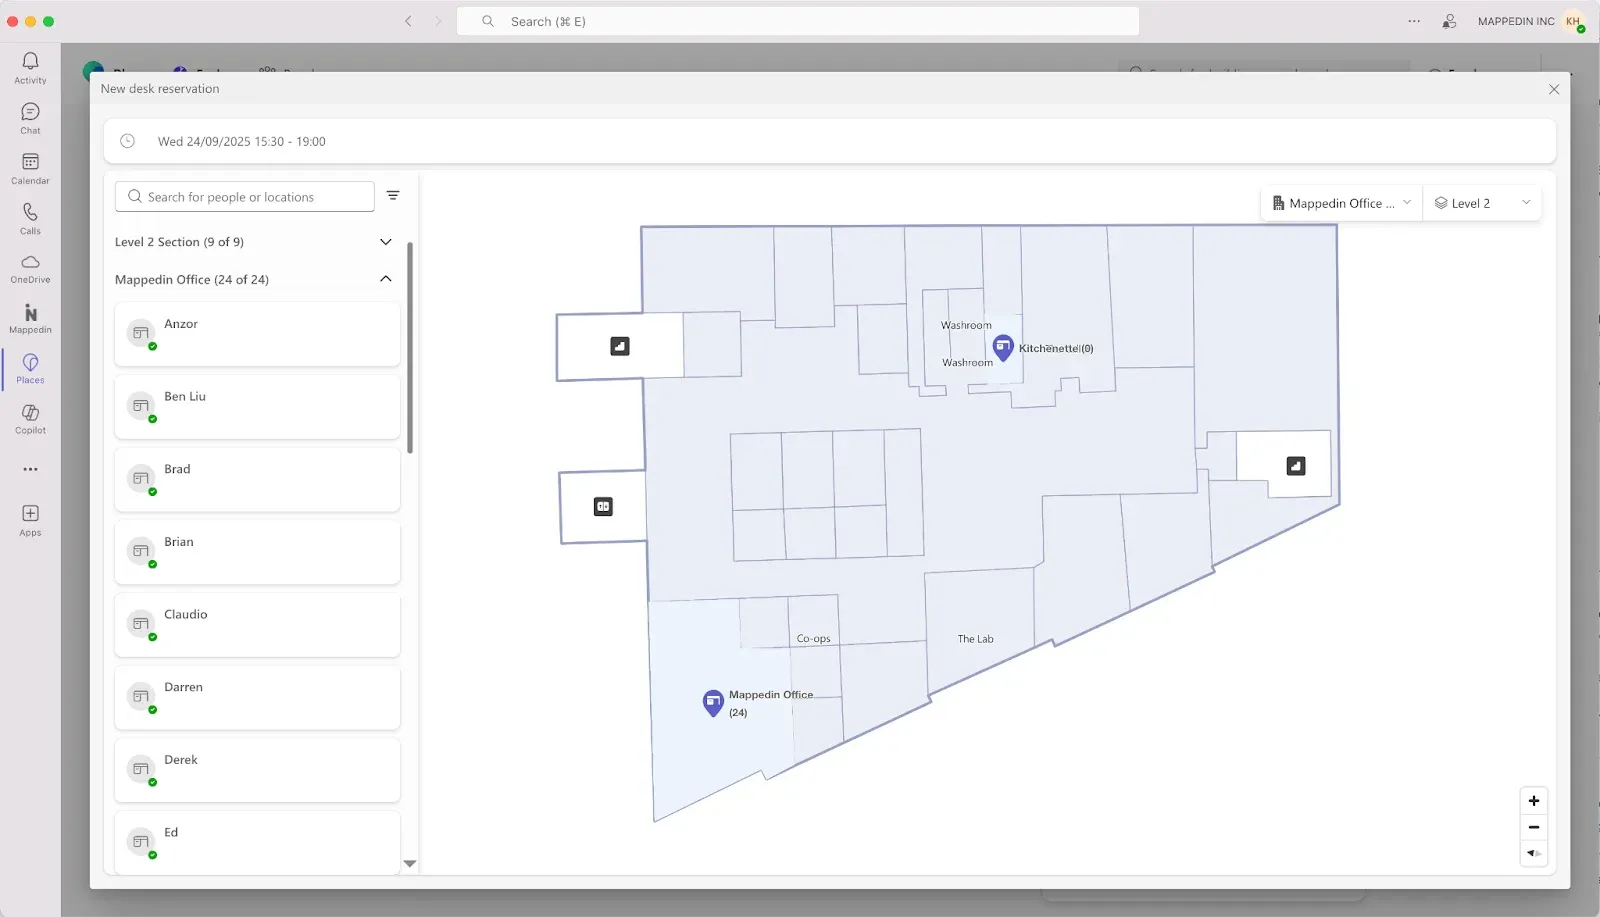Select the Claudio desk

tap(257, 625)
